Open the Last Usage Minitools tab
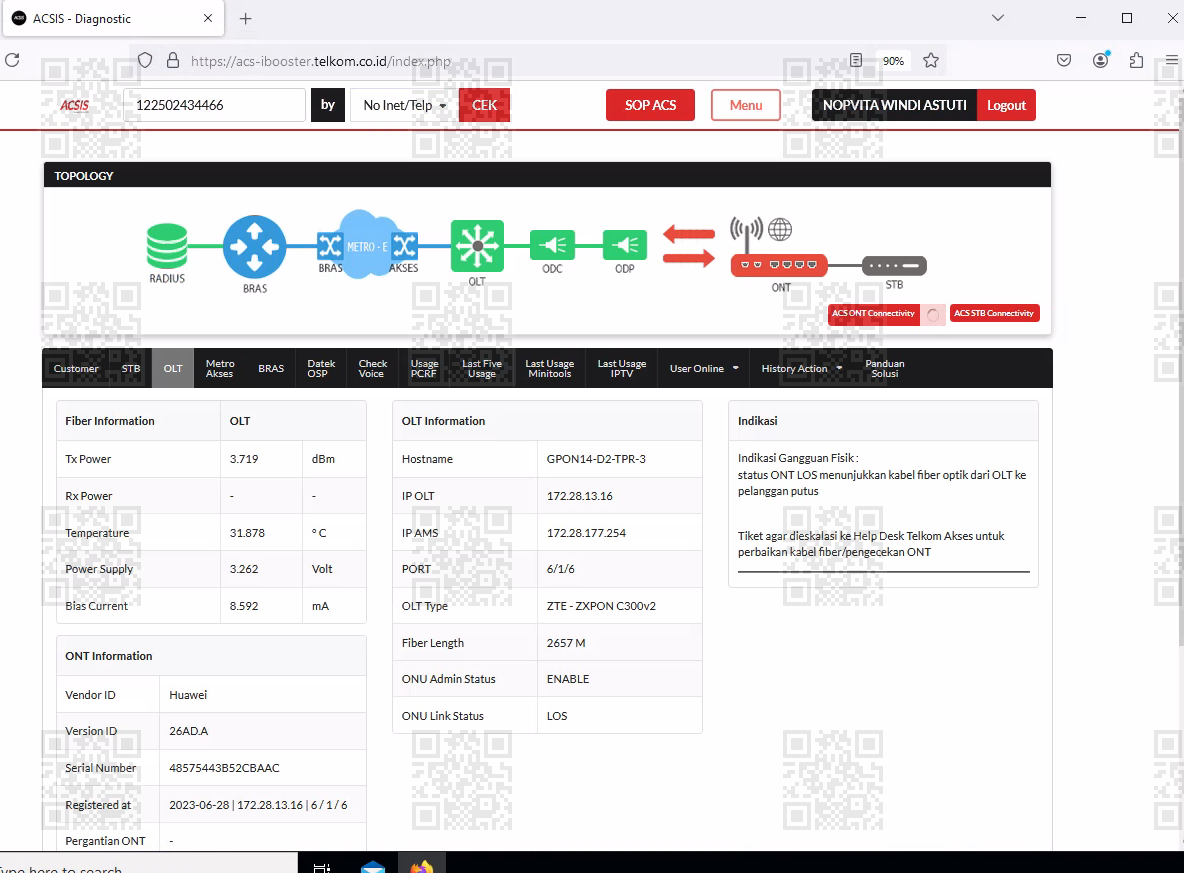1184x873 pixels. [x=550, y=369]
